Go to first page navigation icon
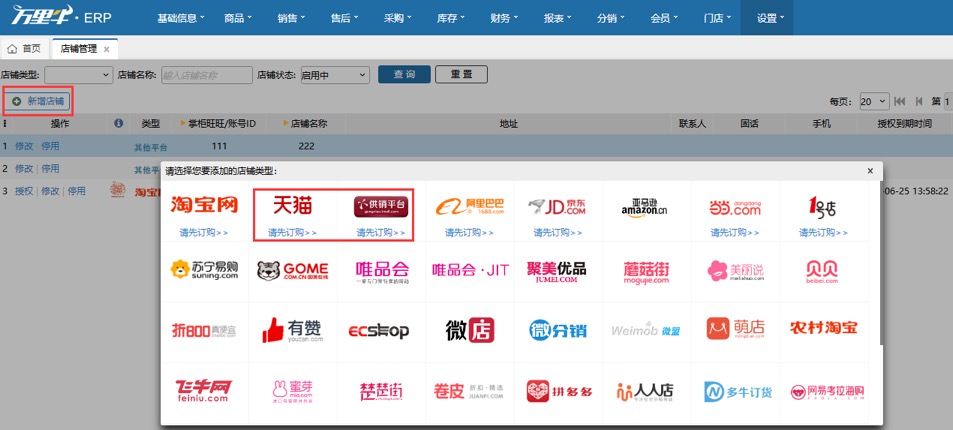Viewport: 953px width, 430px height. pyautogui.click(x=900, y=101)
